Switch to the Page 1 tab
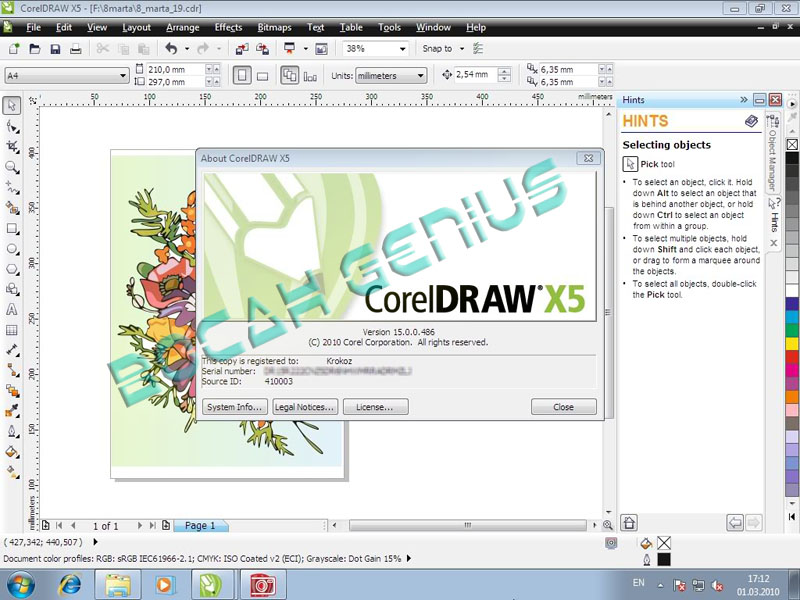The image size is (800, 600). coord(200,525)
